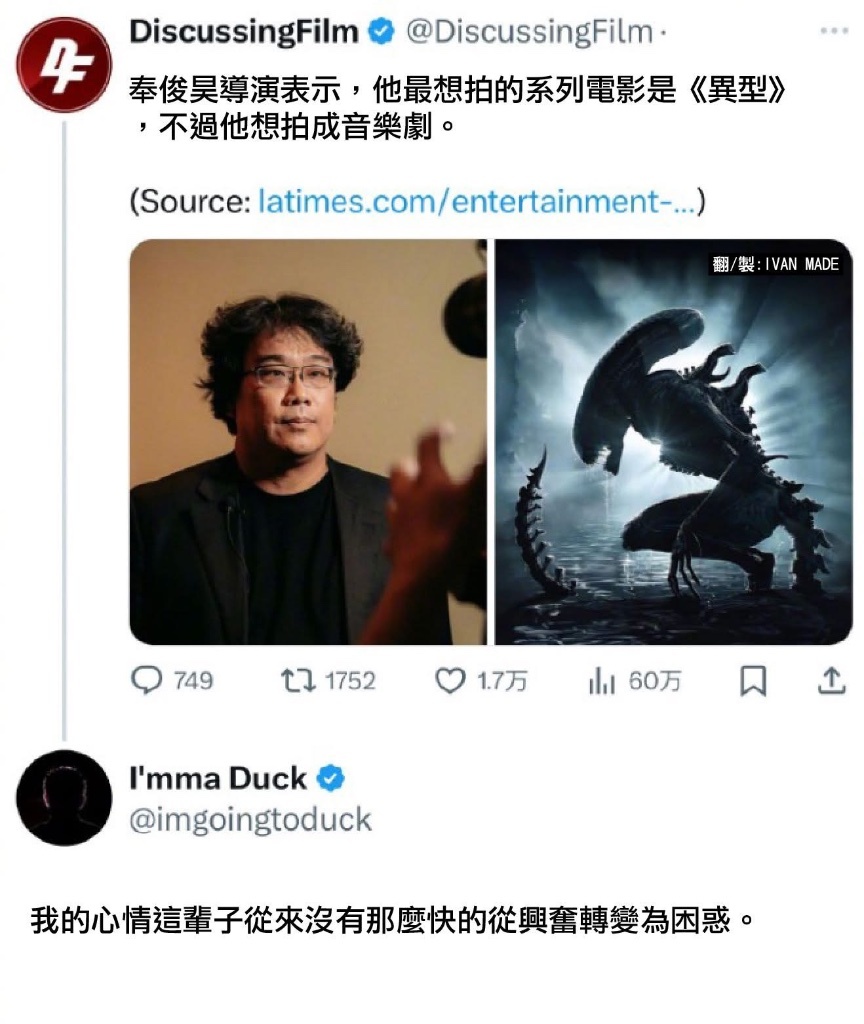Share the tweet via upload icon

(831, 680)
